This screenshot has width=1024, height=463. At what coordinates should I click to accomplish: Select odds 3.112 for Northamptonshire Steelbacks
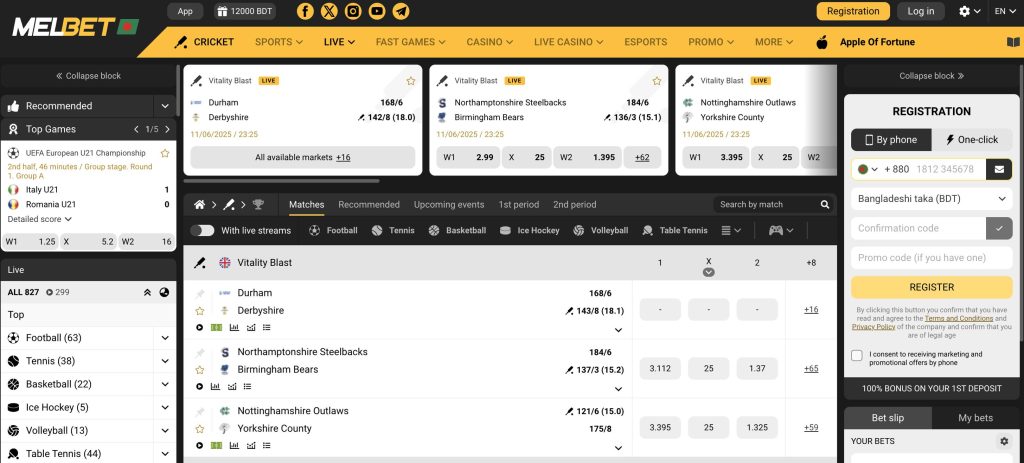(660, 368)
